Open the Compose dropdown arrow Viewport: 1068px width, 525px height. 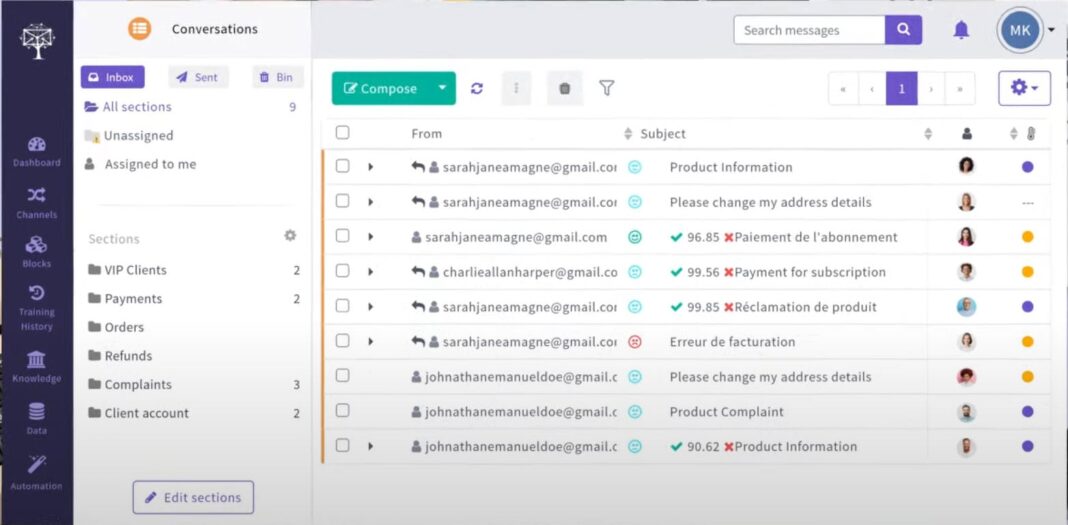point(442,89)
